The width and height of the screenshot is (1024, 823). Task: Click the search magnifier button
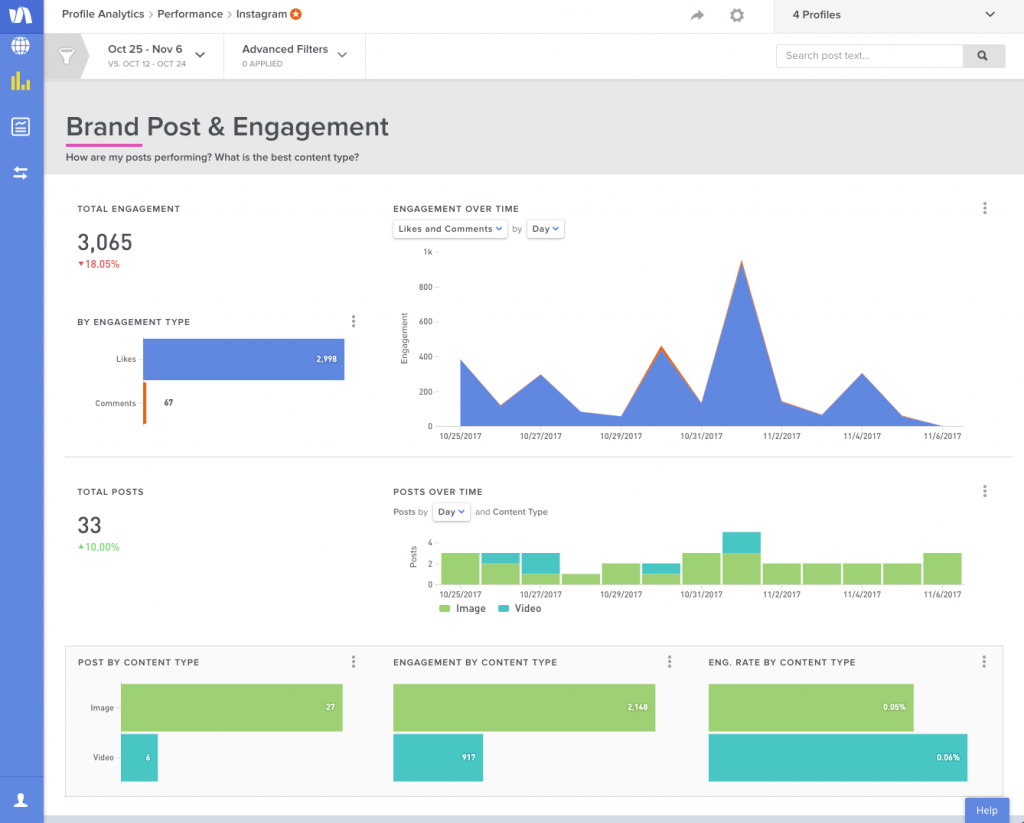point(983,56)
